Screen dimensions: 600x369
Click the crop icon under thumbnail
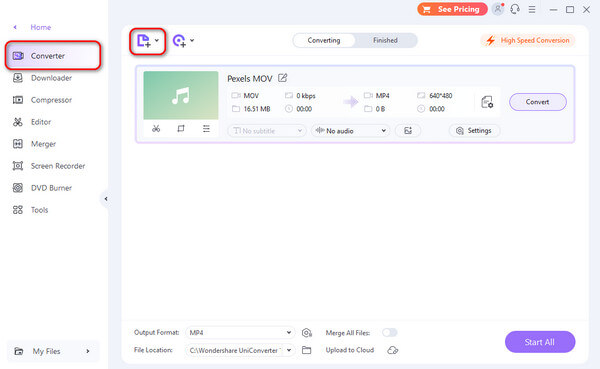point(181,129)
